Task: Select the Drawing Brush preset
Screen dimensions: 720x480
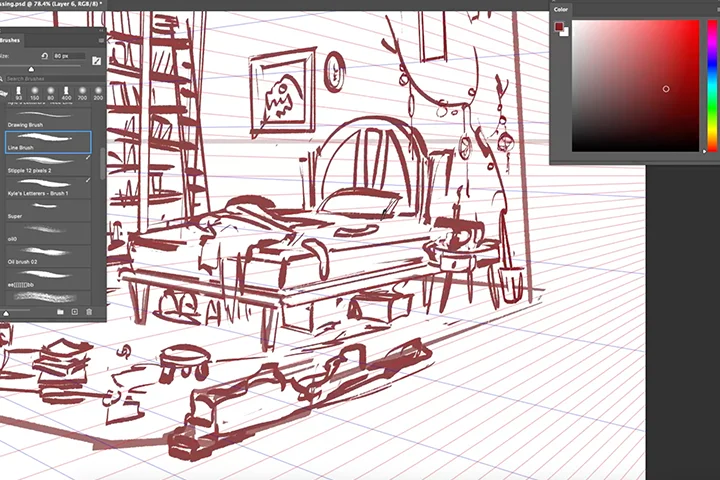Action: click(48, 119)
